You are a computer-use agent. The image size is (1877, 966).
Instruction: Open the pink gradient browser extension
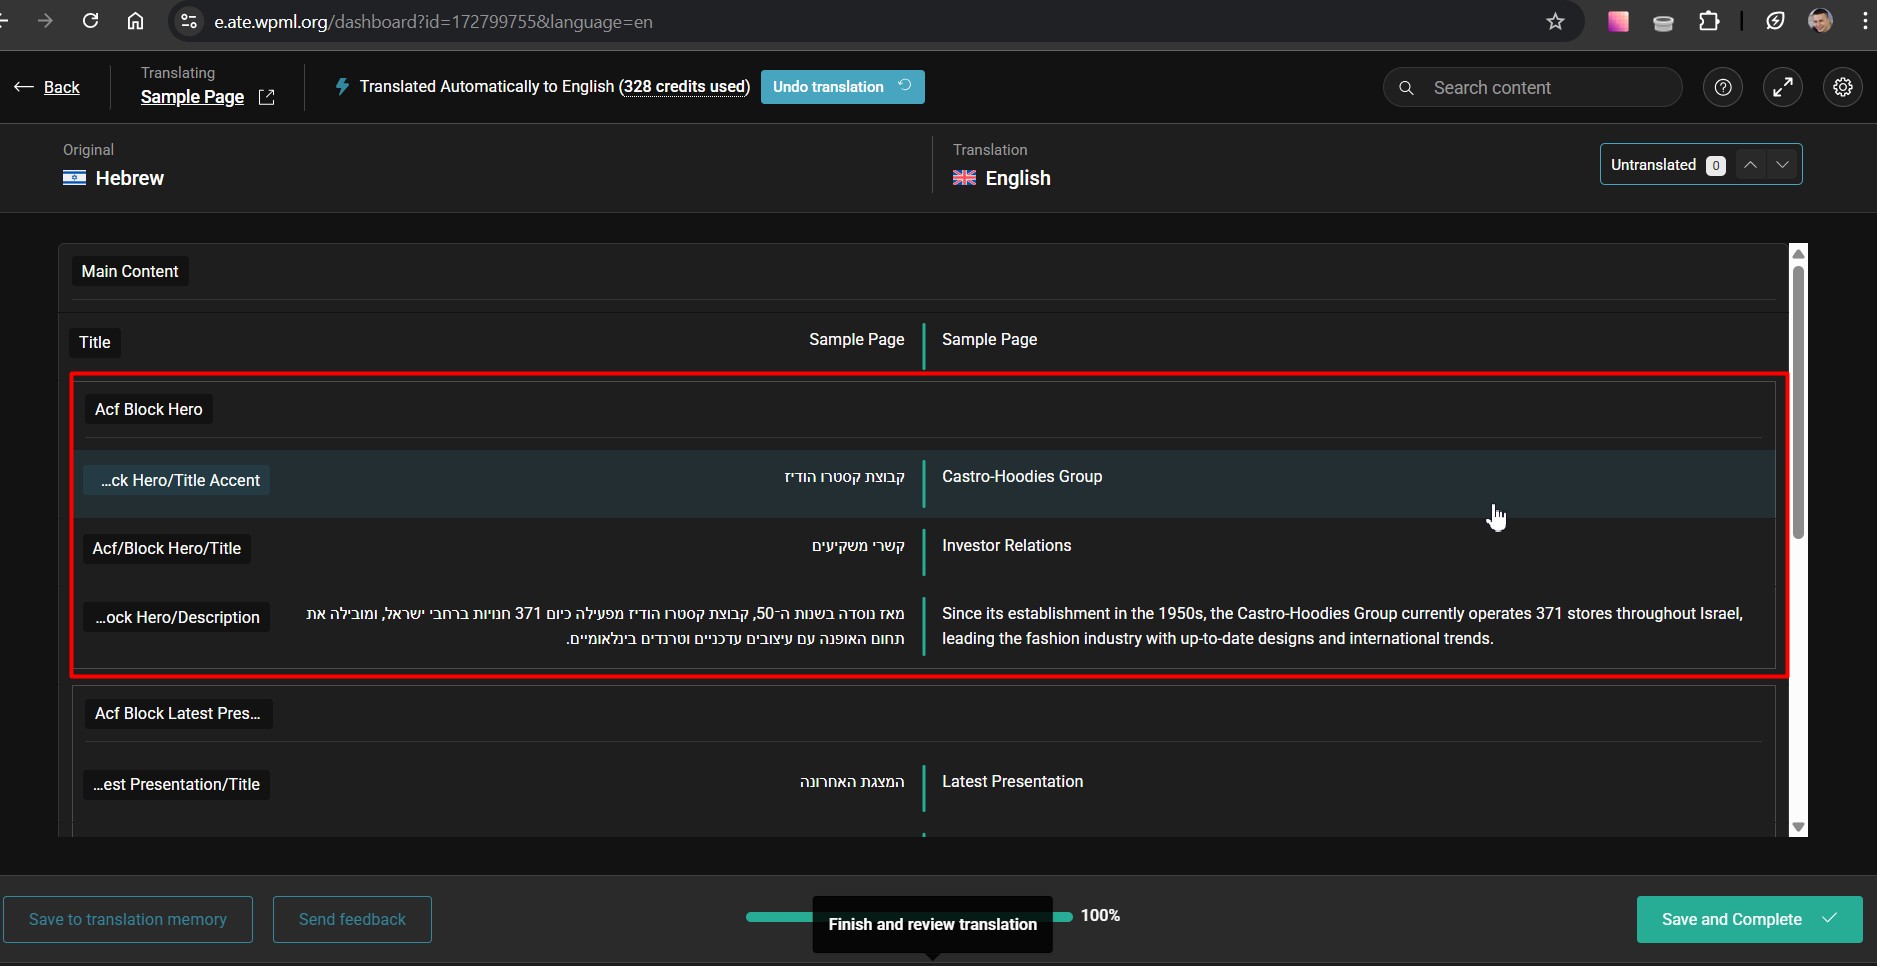pyautogui.click(x=1618, y=21)
